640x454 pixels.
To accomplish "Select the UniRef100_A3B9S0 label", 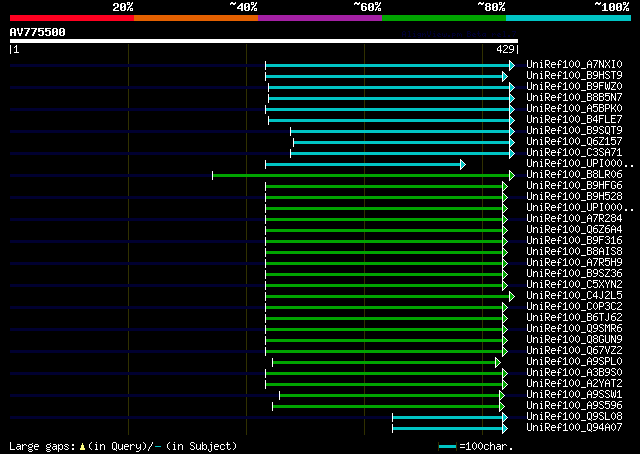I will click(574, 373).
